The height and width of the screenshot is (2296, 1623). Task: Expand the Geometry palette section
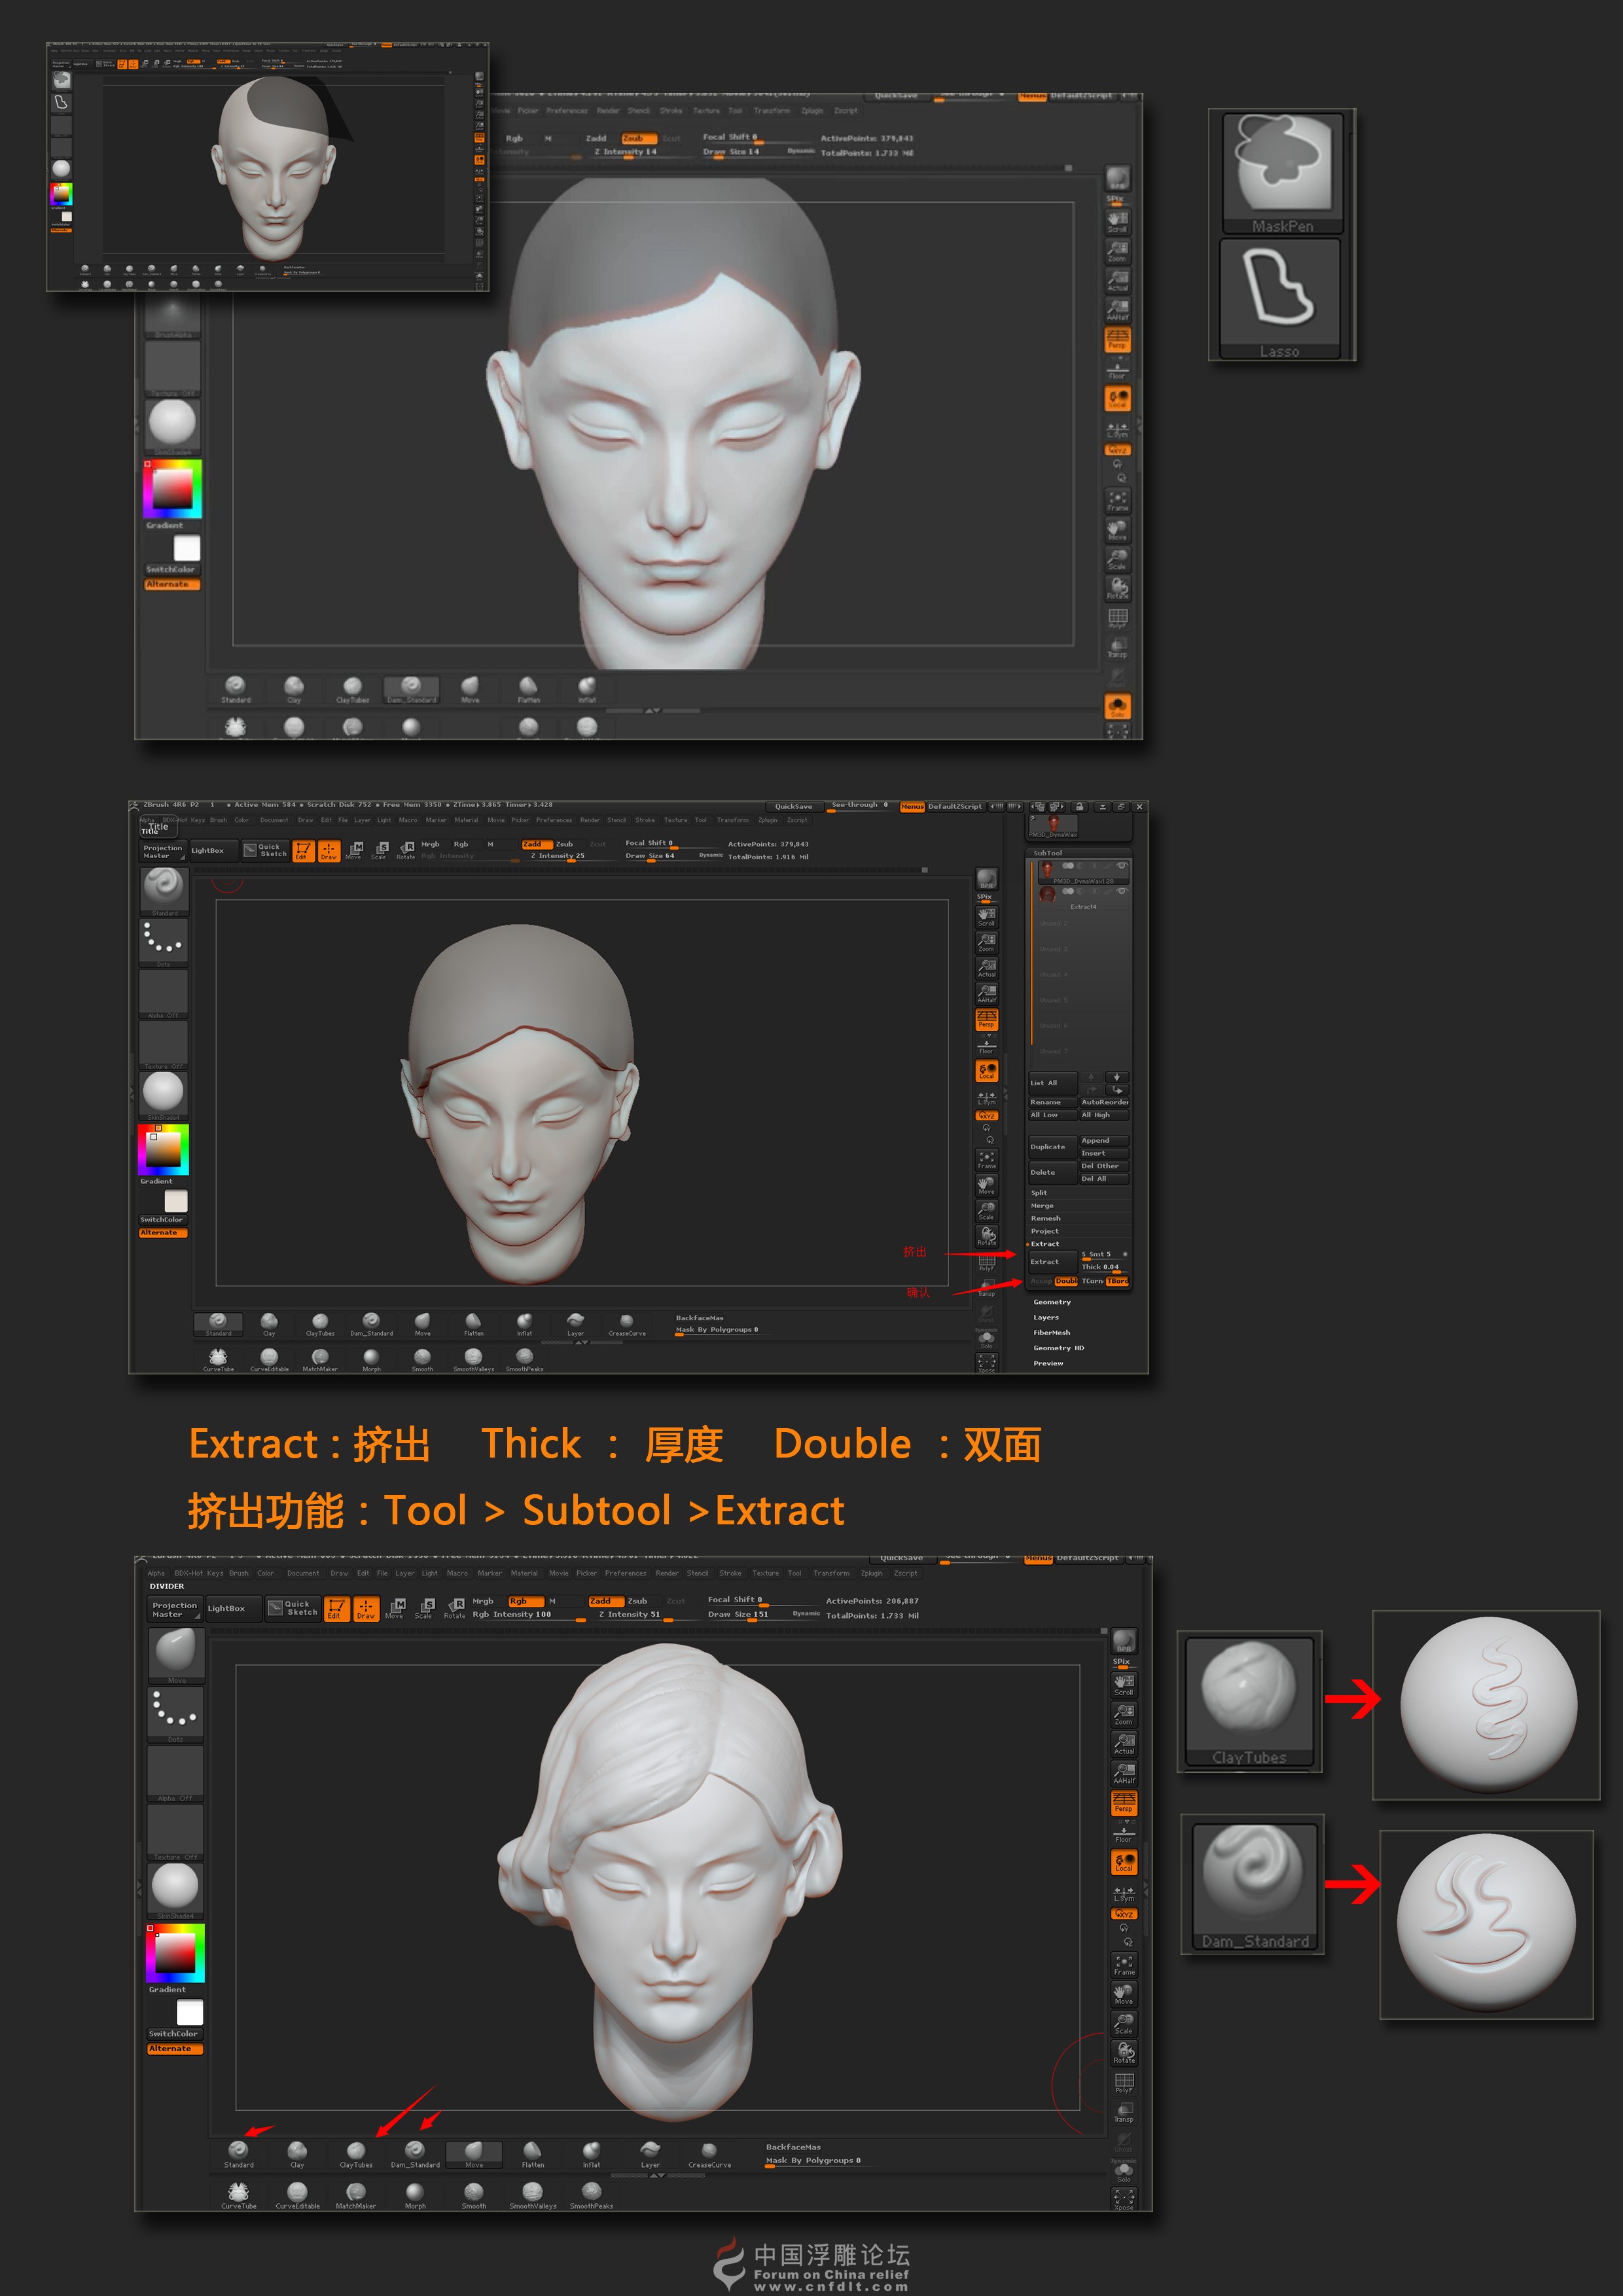click(1052, 1302)
